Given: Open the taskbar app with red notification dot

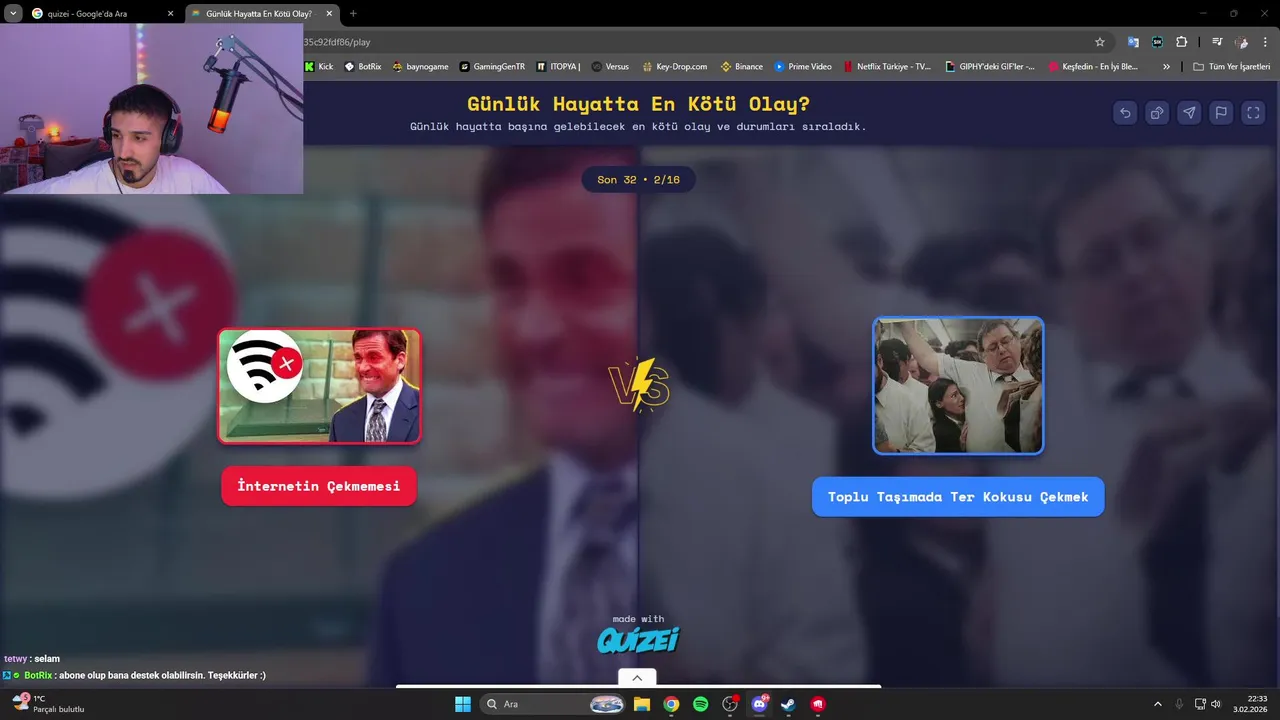Looking at the screenshot, I should click(730, 704).
